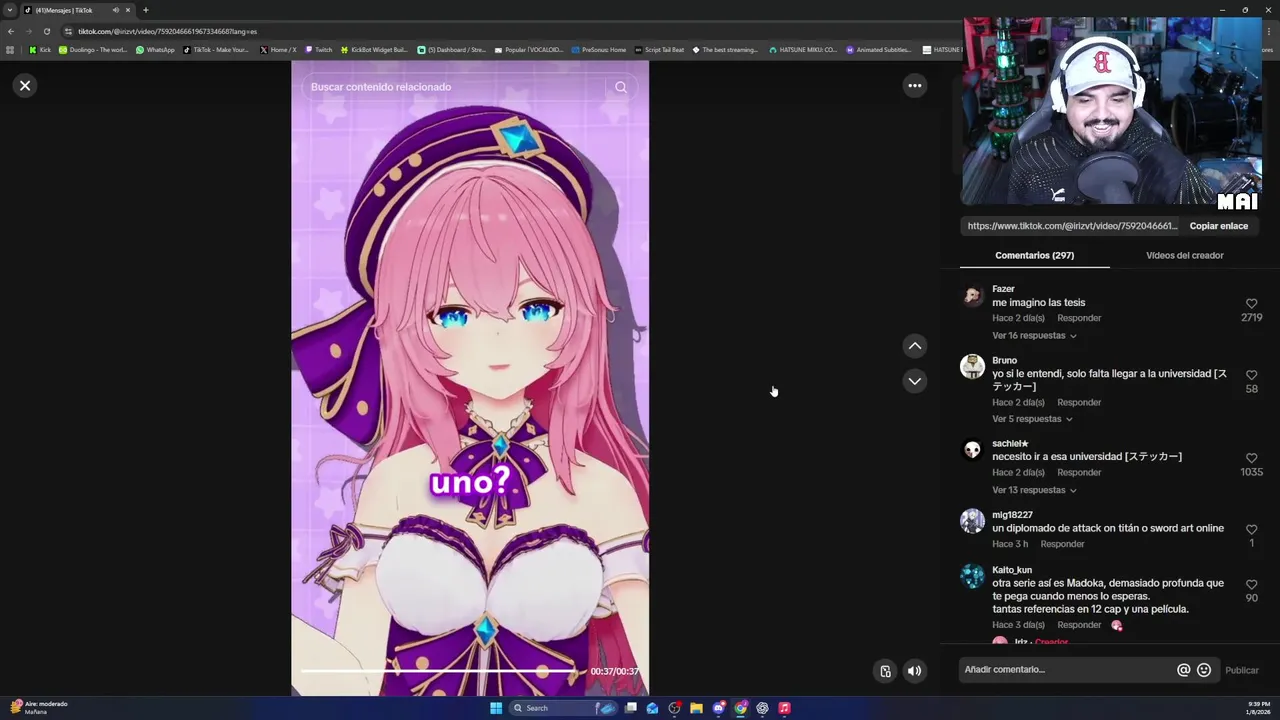Like Fazer's comment with heart icon
The height and width of the screenshot is (720, 1280).
[x=1251, y=303]
